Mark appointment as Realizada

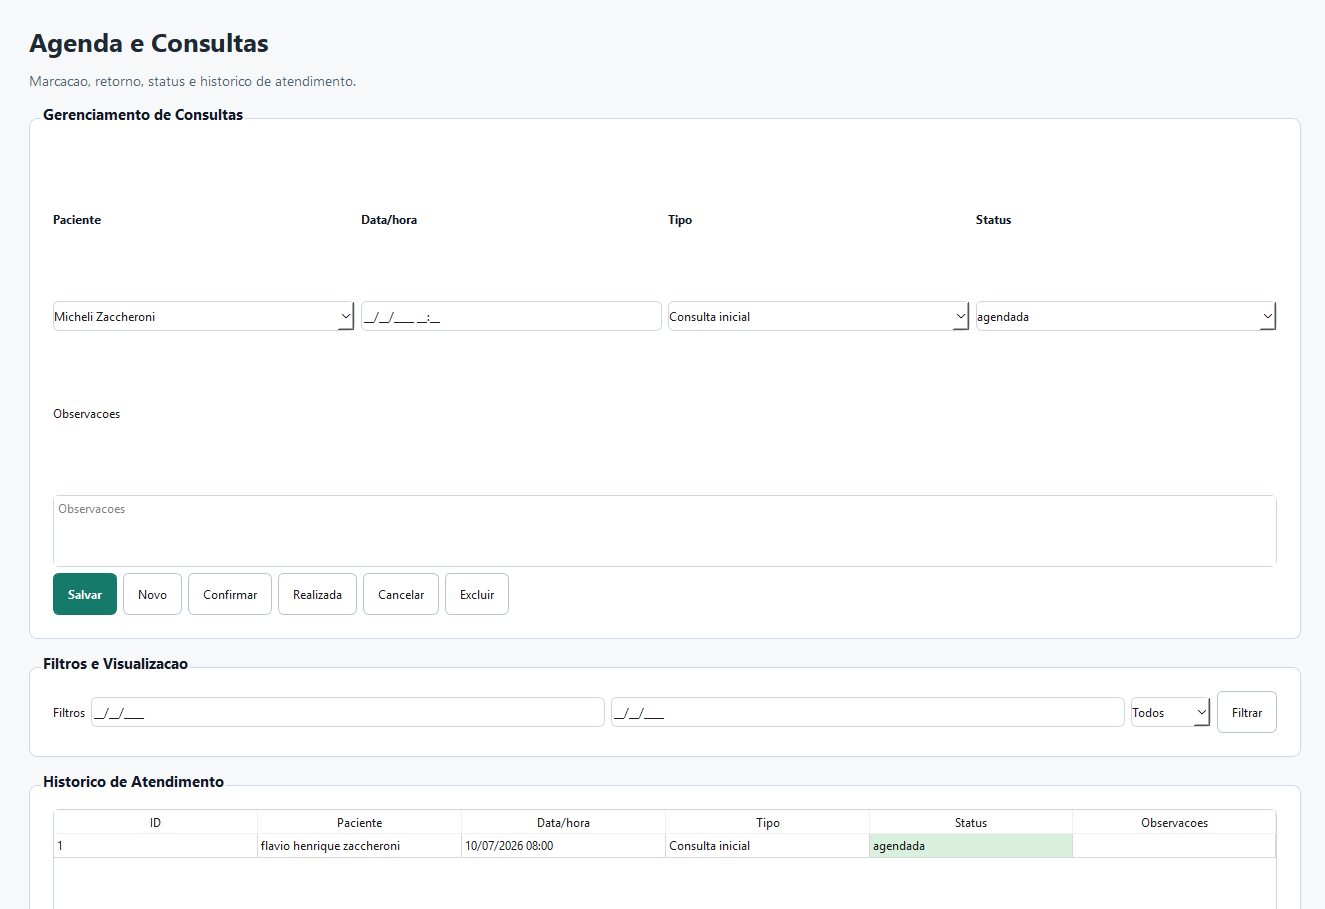pos(317,594)
